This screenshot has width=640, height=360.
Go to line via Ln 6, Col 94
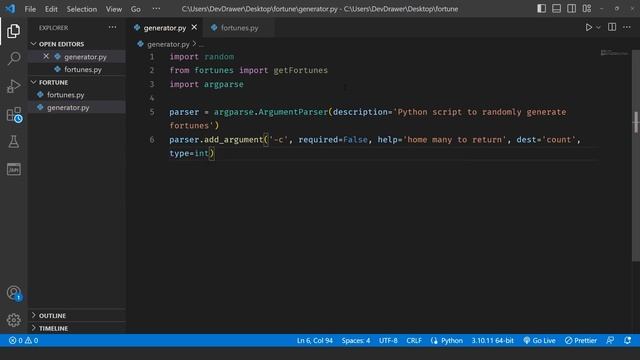315,340
